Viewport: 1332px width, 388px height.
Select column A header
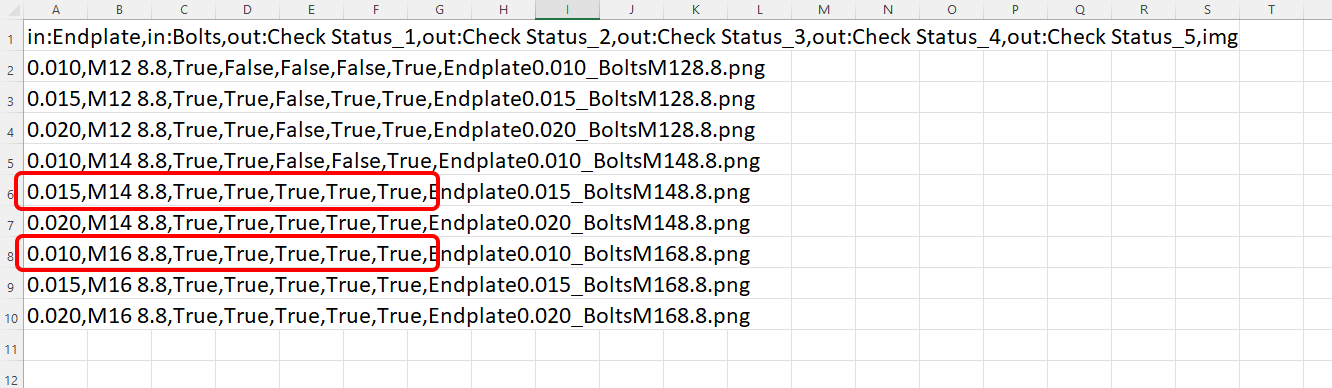point(55,10)
